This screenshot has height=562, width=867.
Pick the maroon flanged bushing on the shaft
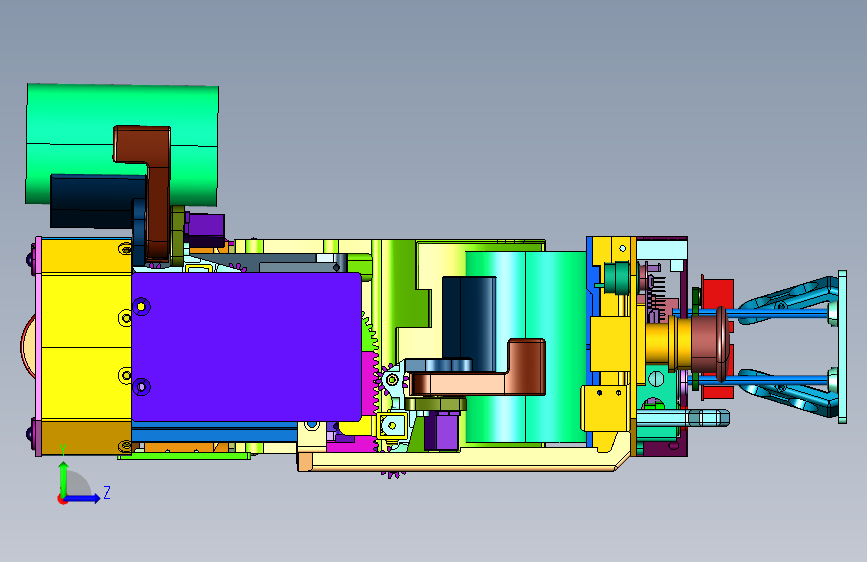pyautogui.click(x=710, y=343)
